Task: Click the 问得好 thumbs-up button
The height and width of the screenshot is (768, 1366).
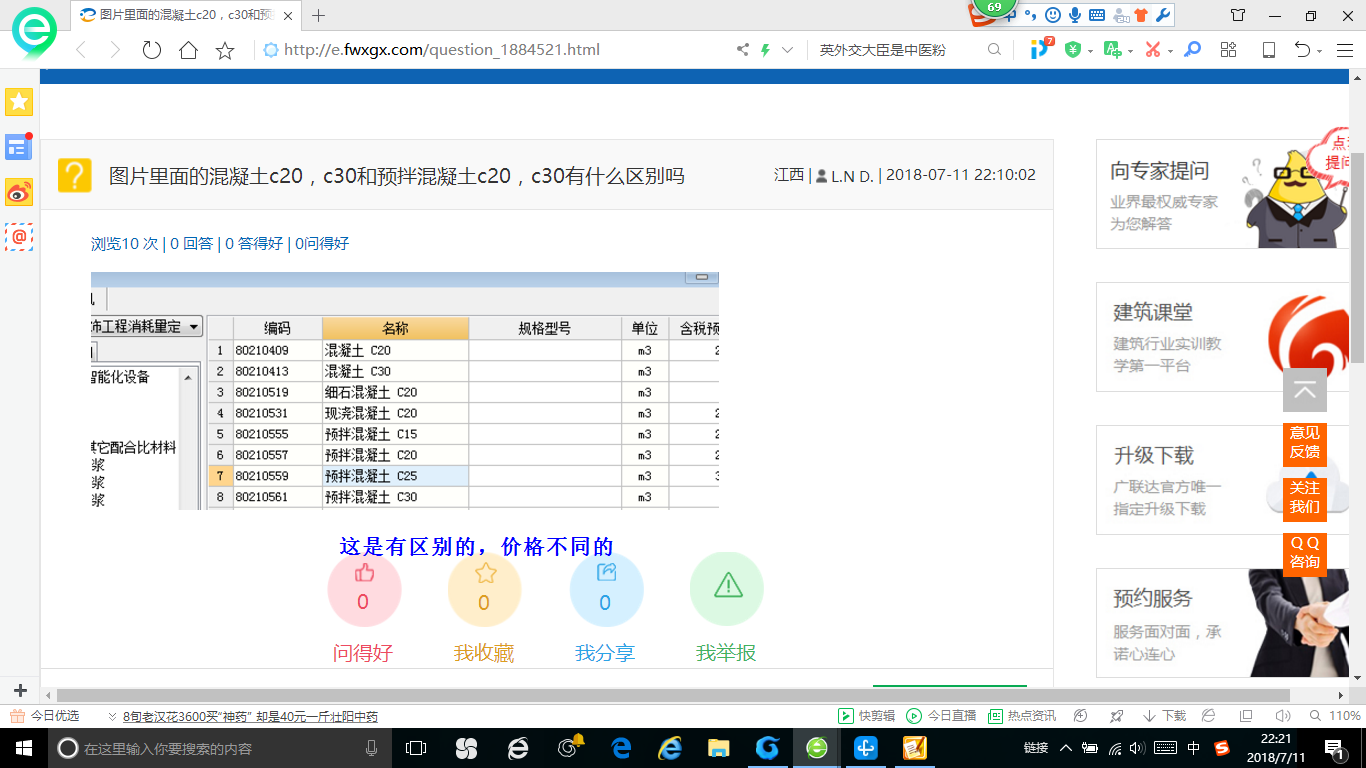Action: [364, 590]
